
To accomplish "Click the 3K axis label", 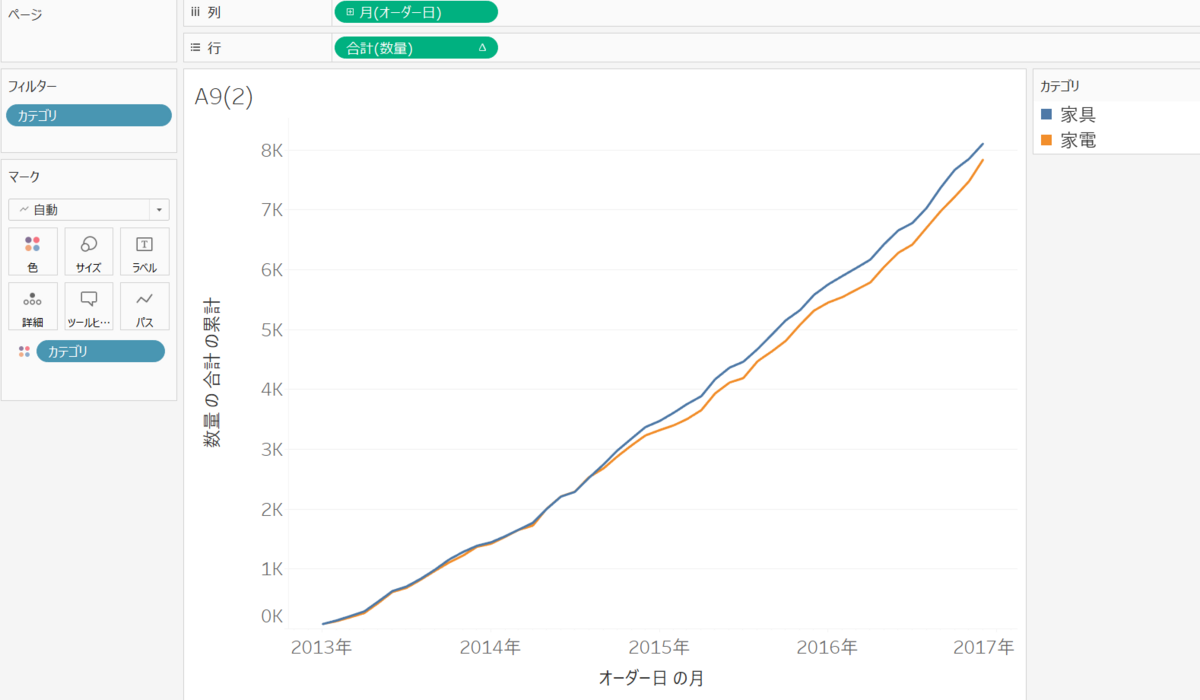I will coord(271,449).
